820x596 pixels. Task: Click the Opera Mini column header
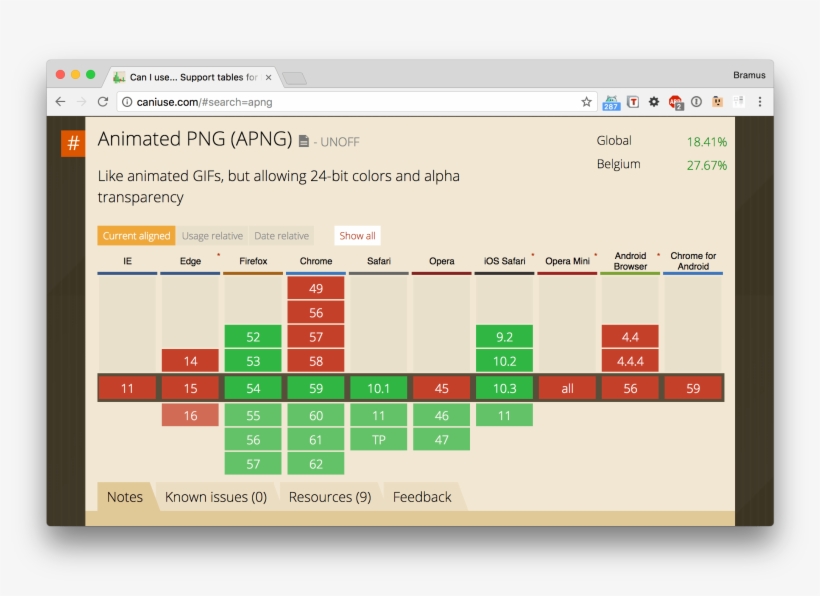pos(567,261)
